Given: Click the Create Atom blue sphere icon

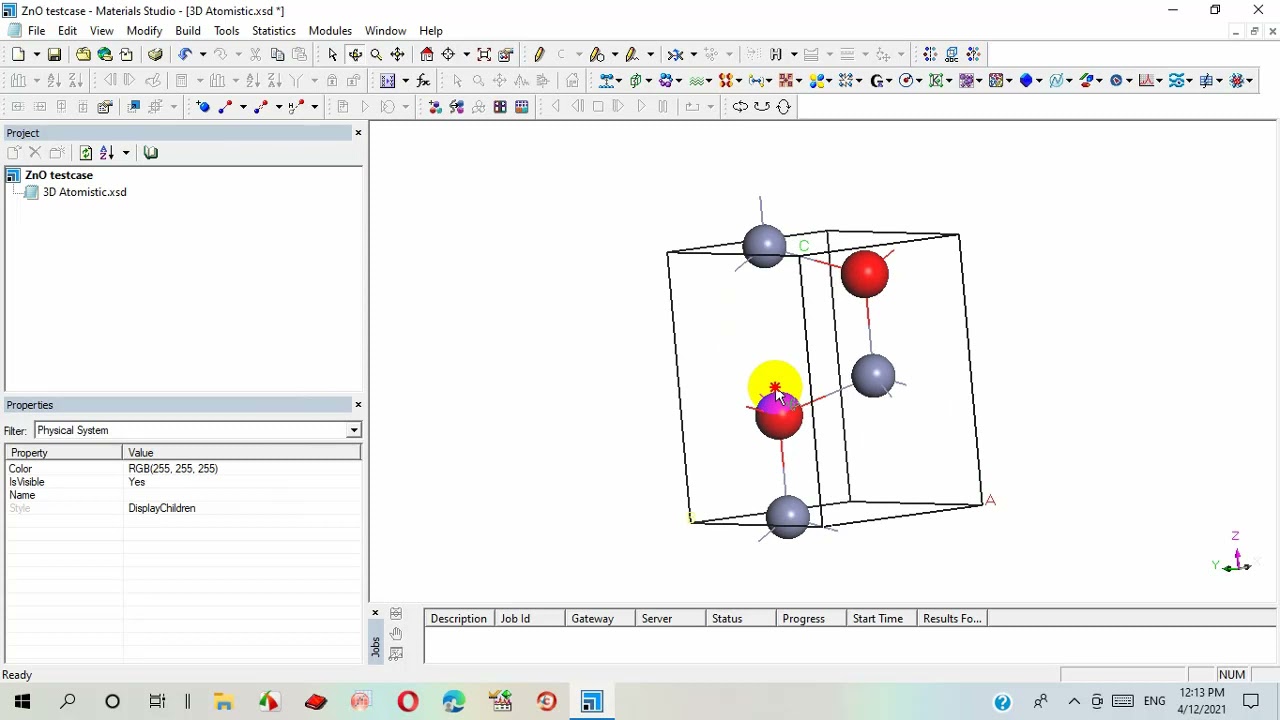Looking at the screenshot, I should [x=203, y=106].
